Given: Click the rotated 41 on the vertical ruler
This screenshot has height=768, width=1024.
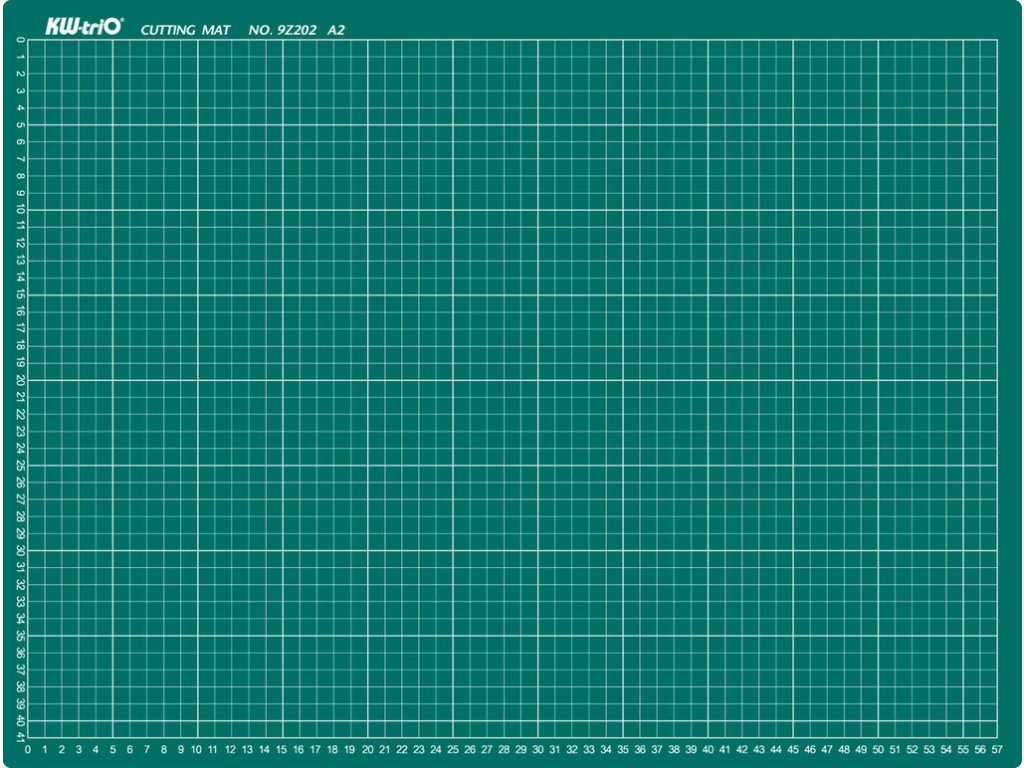Looking at the screenshot, I should tap(21, 737).
